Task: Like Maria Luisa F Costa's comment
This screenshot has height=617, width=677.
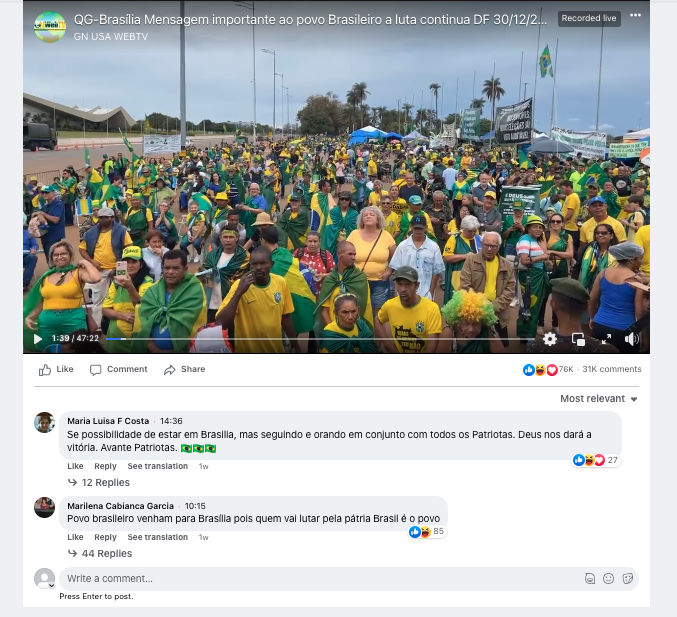Action: (x=75, y=466)
